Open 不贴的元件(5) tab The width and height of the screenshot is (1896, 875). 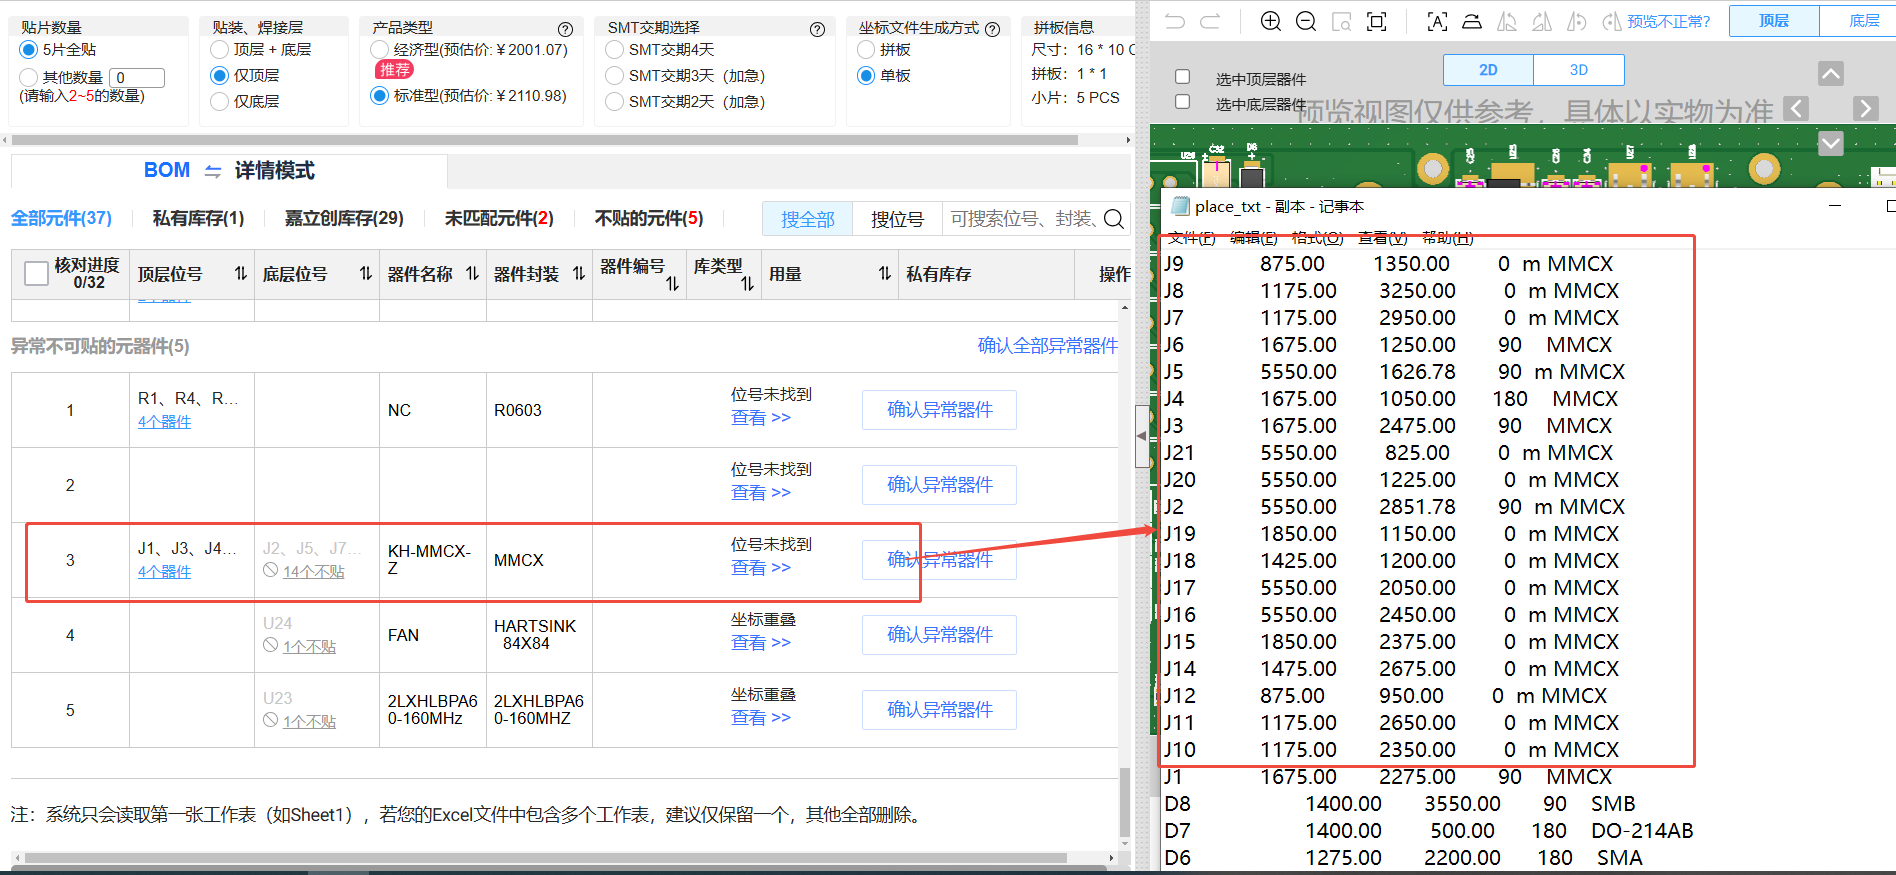[649, 218]
